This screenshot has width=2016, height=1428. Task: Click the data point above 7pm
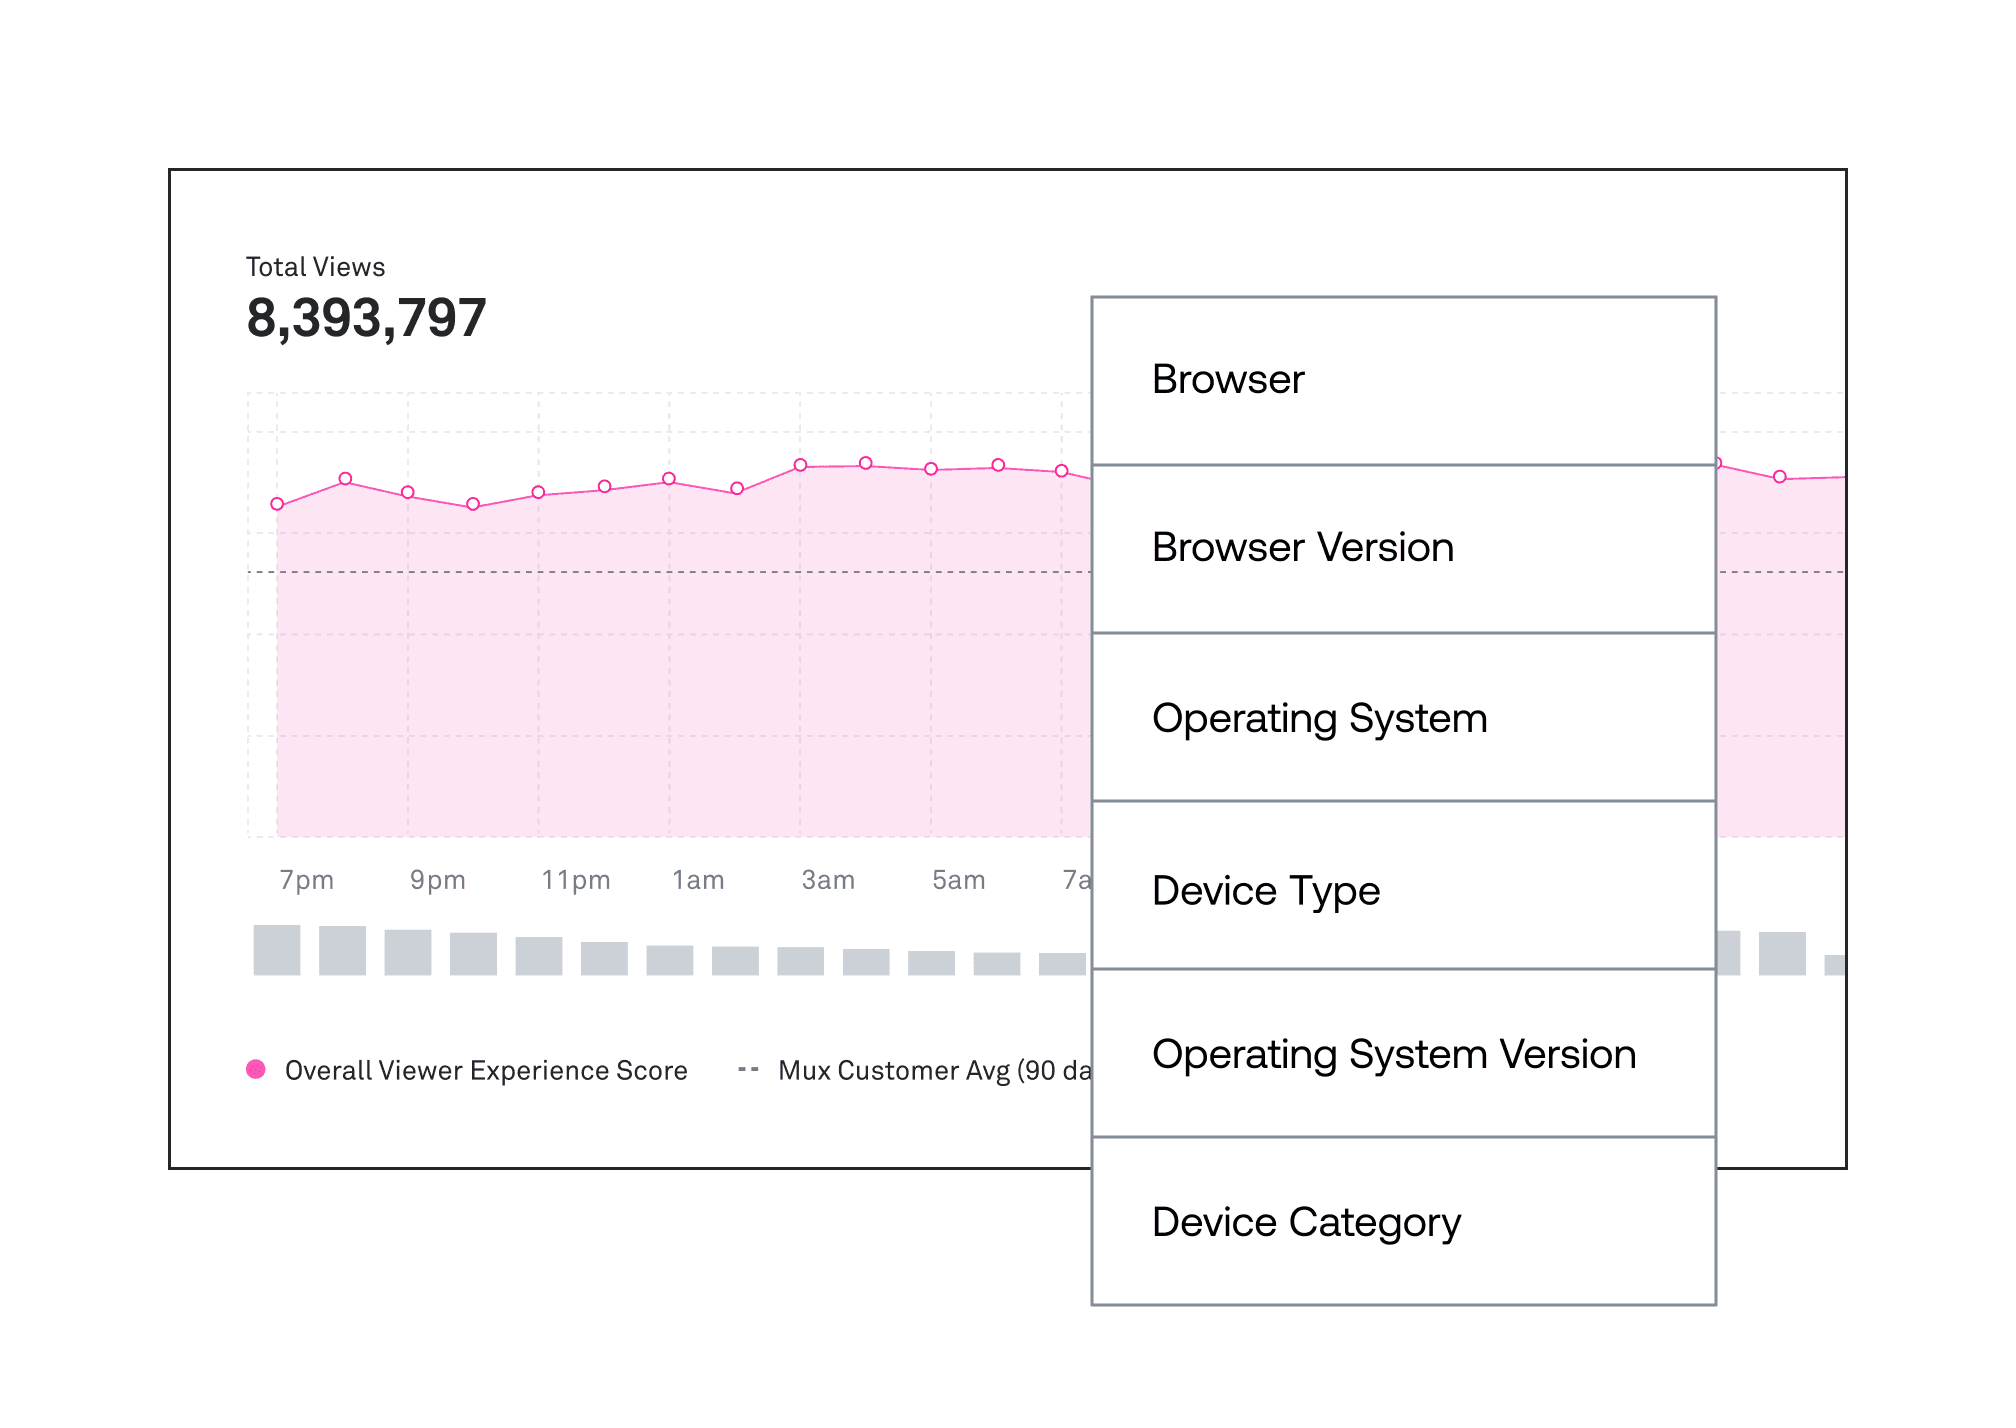point(277,504)
